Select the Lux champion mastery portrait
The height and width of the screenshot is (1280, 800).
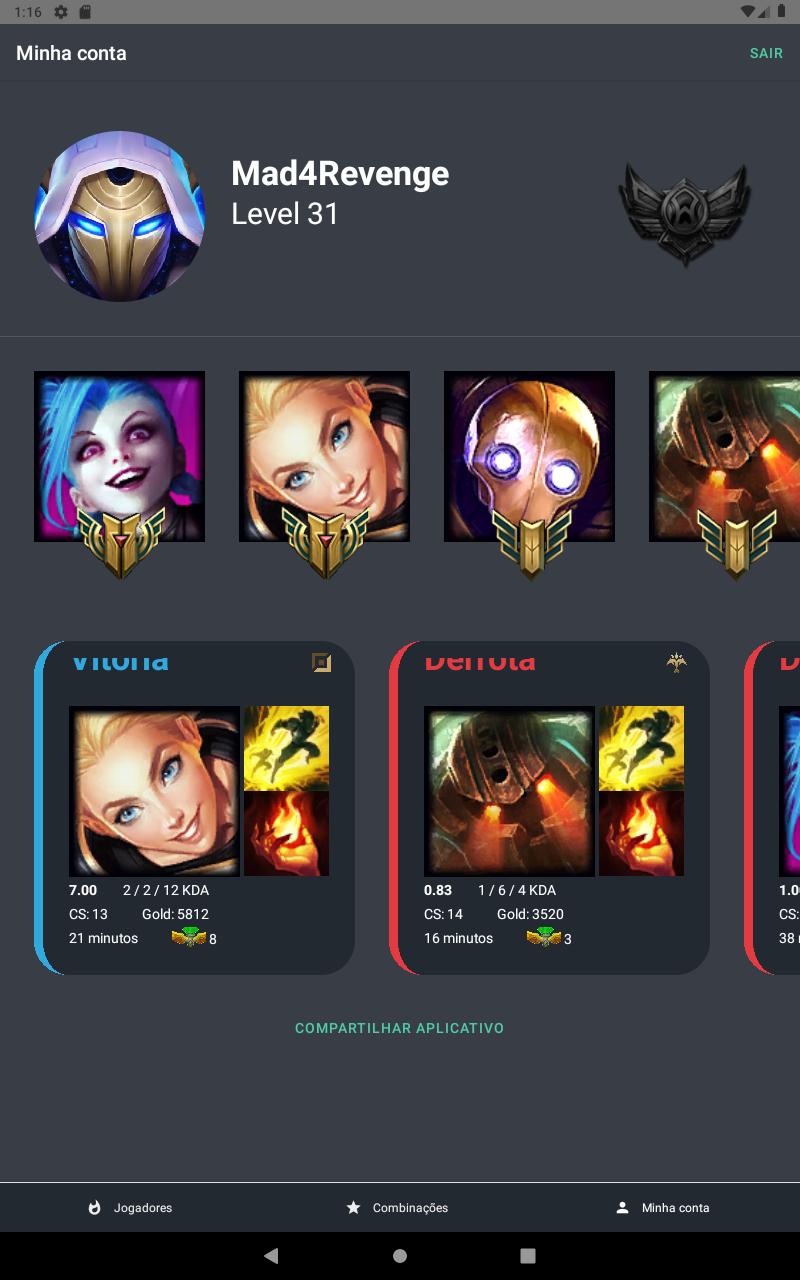(325, 457)
